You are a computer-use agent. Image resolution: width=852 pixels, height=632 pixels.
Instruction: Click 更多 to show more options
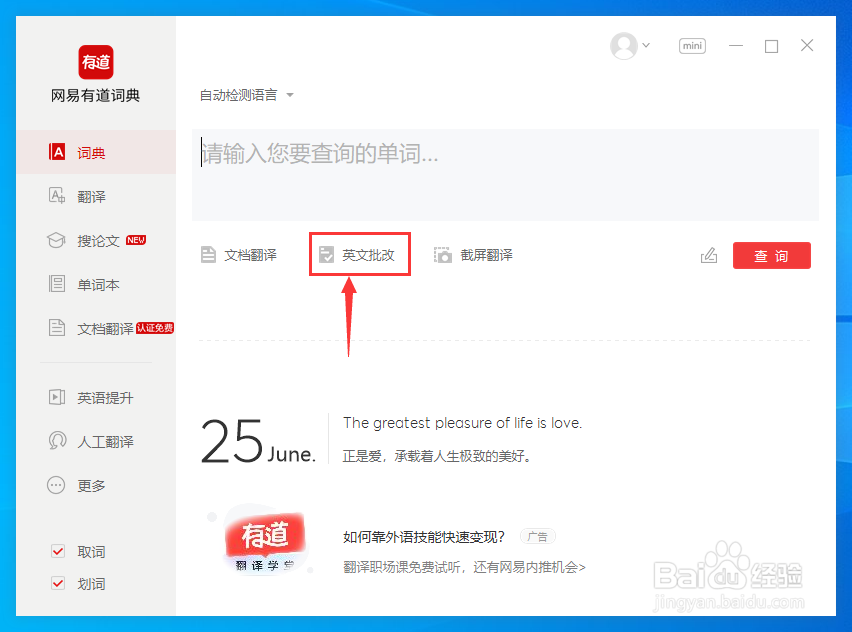(x=96, y=485)
